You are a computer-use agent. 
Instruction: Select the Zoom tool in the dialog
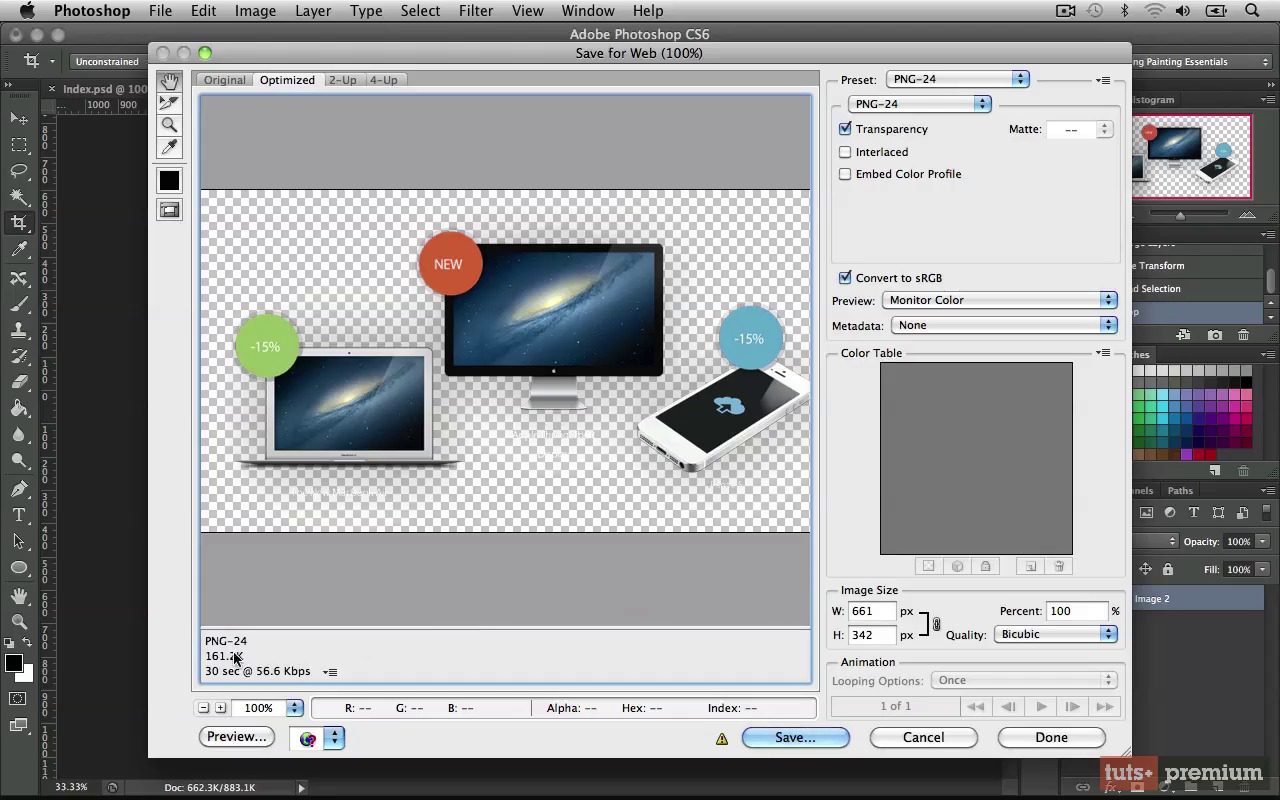[x=169, y=125]
